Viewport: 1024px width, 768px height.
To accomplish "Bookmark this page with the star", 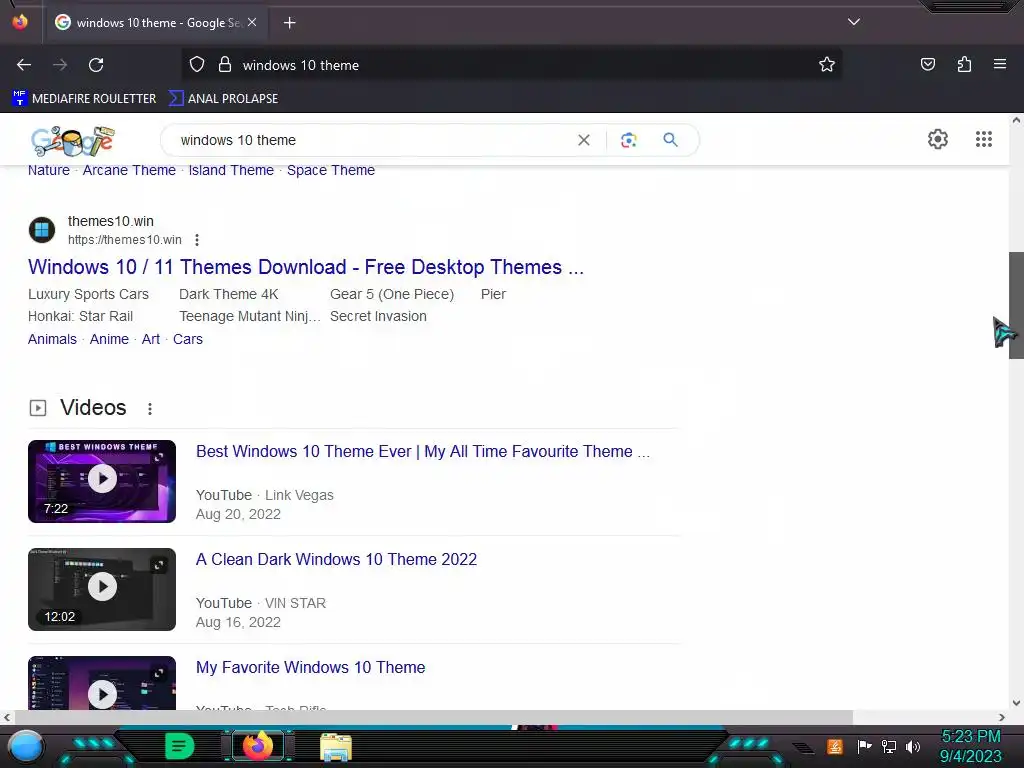I will click(827, 65).
